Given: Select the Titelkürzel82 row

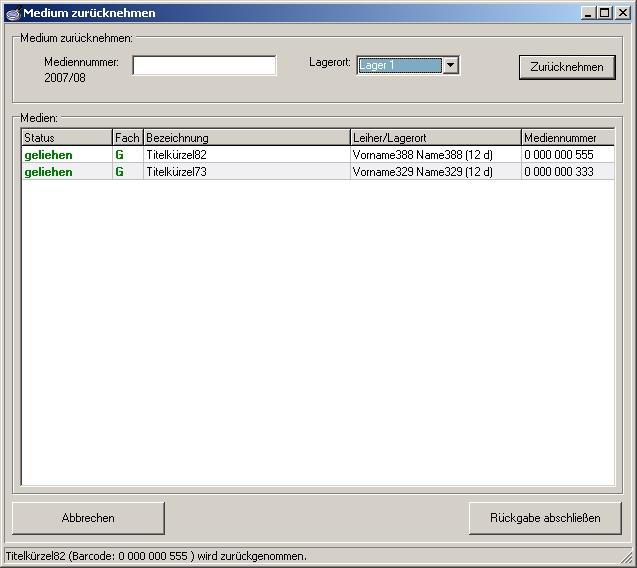Looking at the screenshot, I should (176, 155).
